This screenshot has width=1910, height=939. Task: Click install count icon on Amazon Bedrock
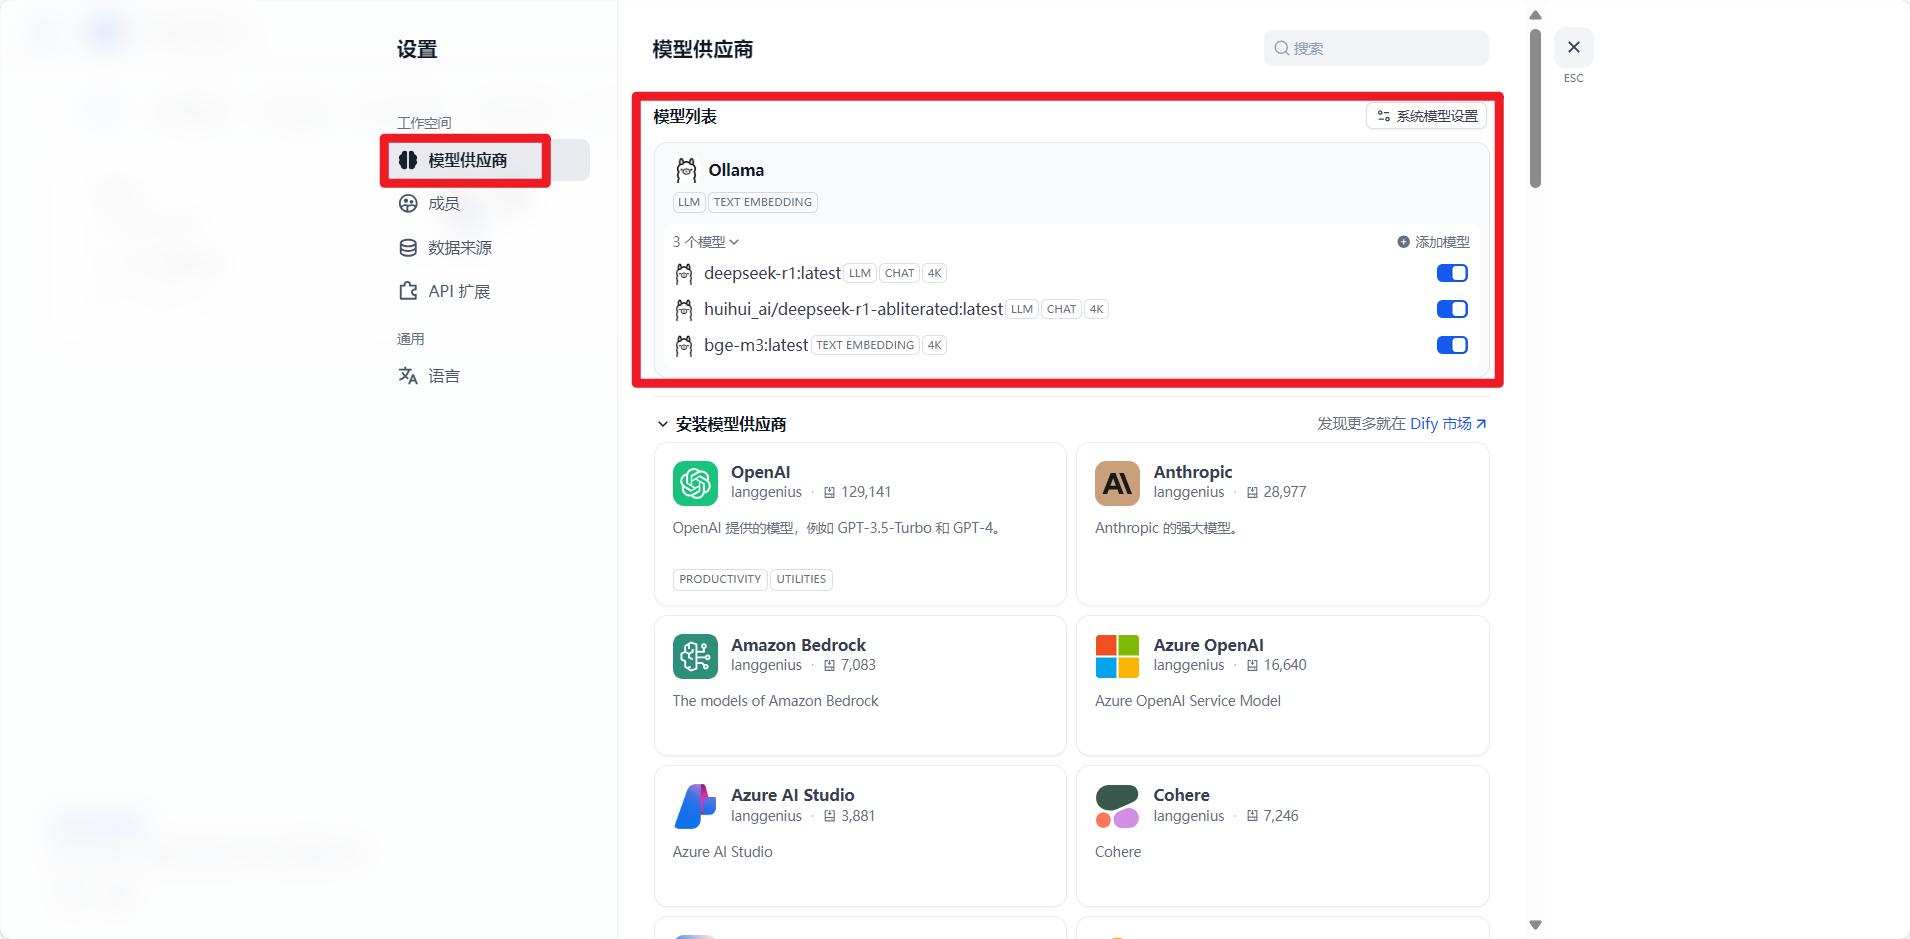click(x=829, y=665)
